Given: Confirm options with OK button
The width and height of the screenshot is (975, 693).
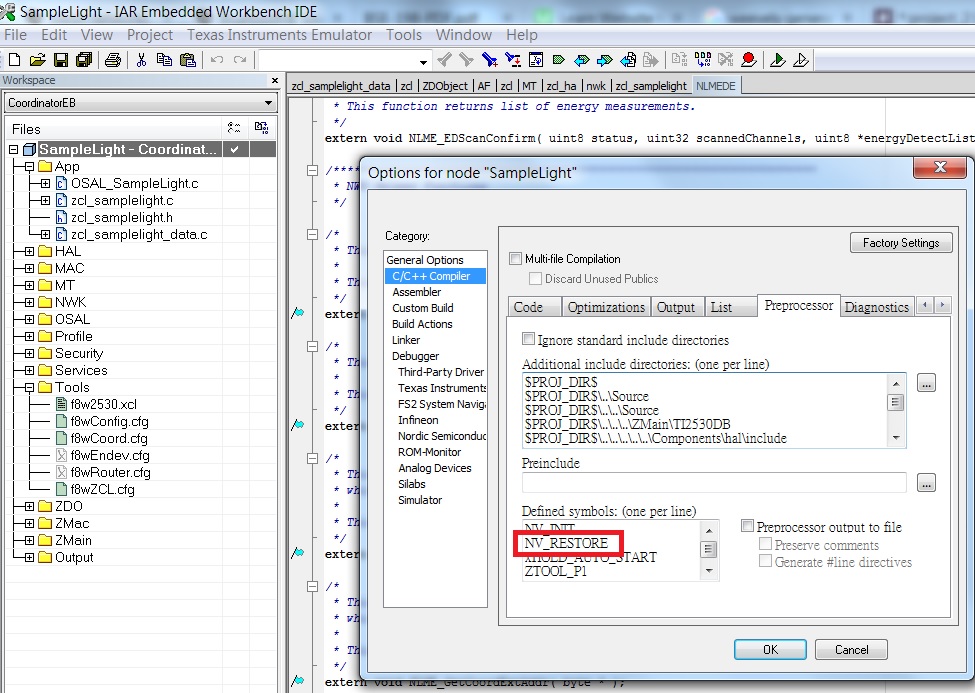Looking at the screenshot, I should pyautogui.click(x=770, y=649).
